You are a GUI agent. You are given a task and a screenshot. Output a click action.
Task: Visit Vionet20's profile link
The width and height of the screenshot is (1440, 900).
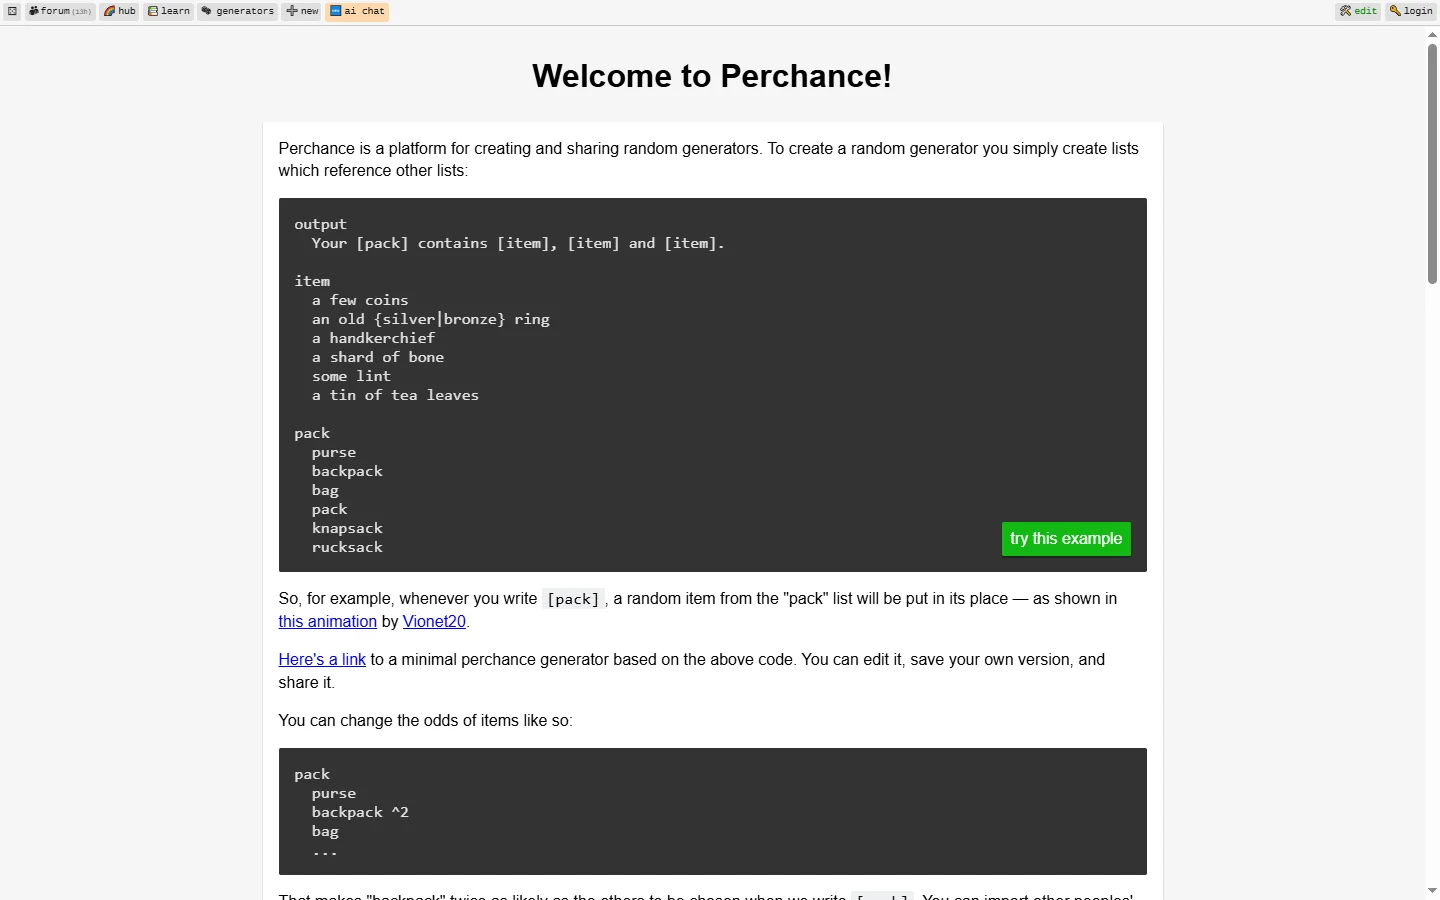pos(432,621)
